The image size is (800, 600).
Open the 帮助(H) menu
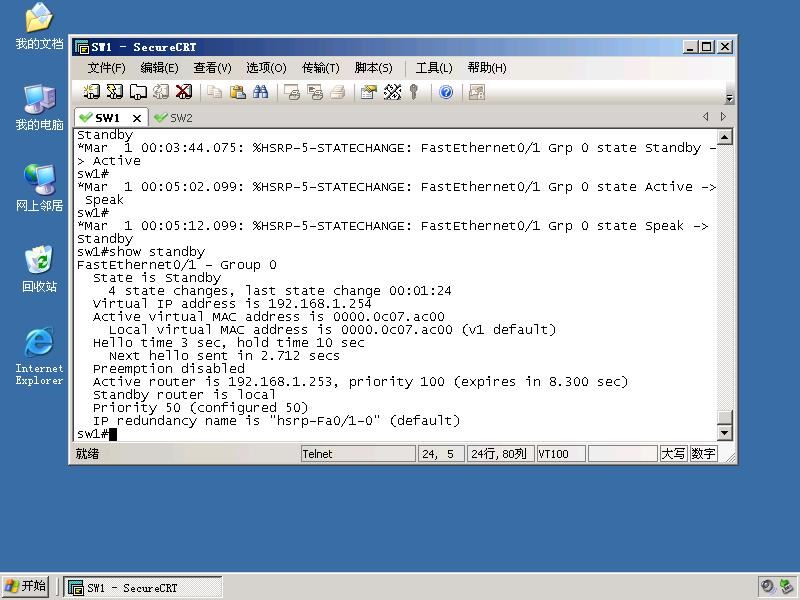(487, 68)
